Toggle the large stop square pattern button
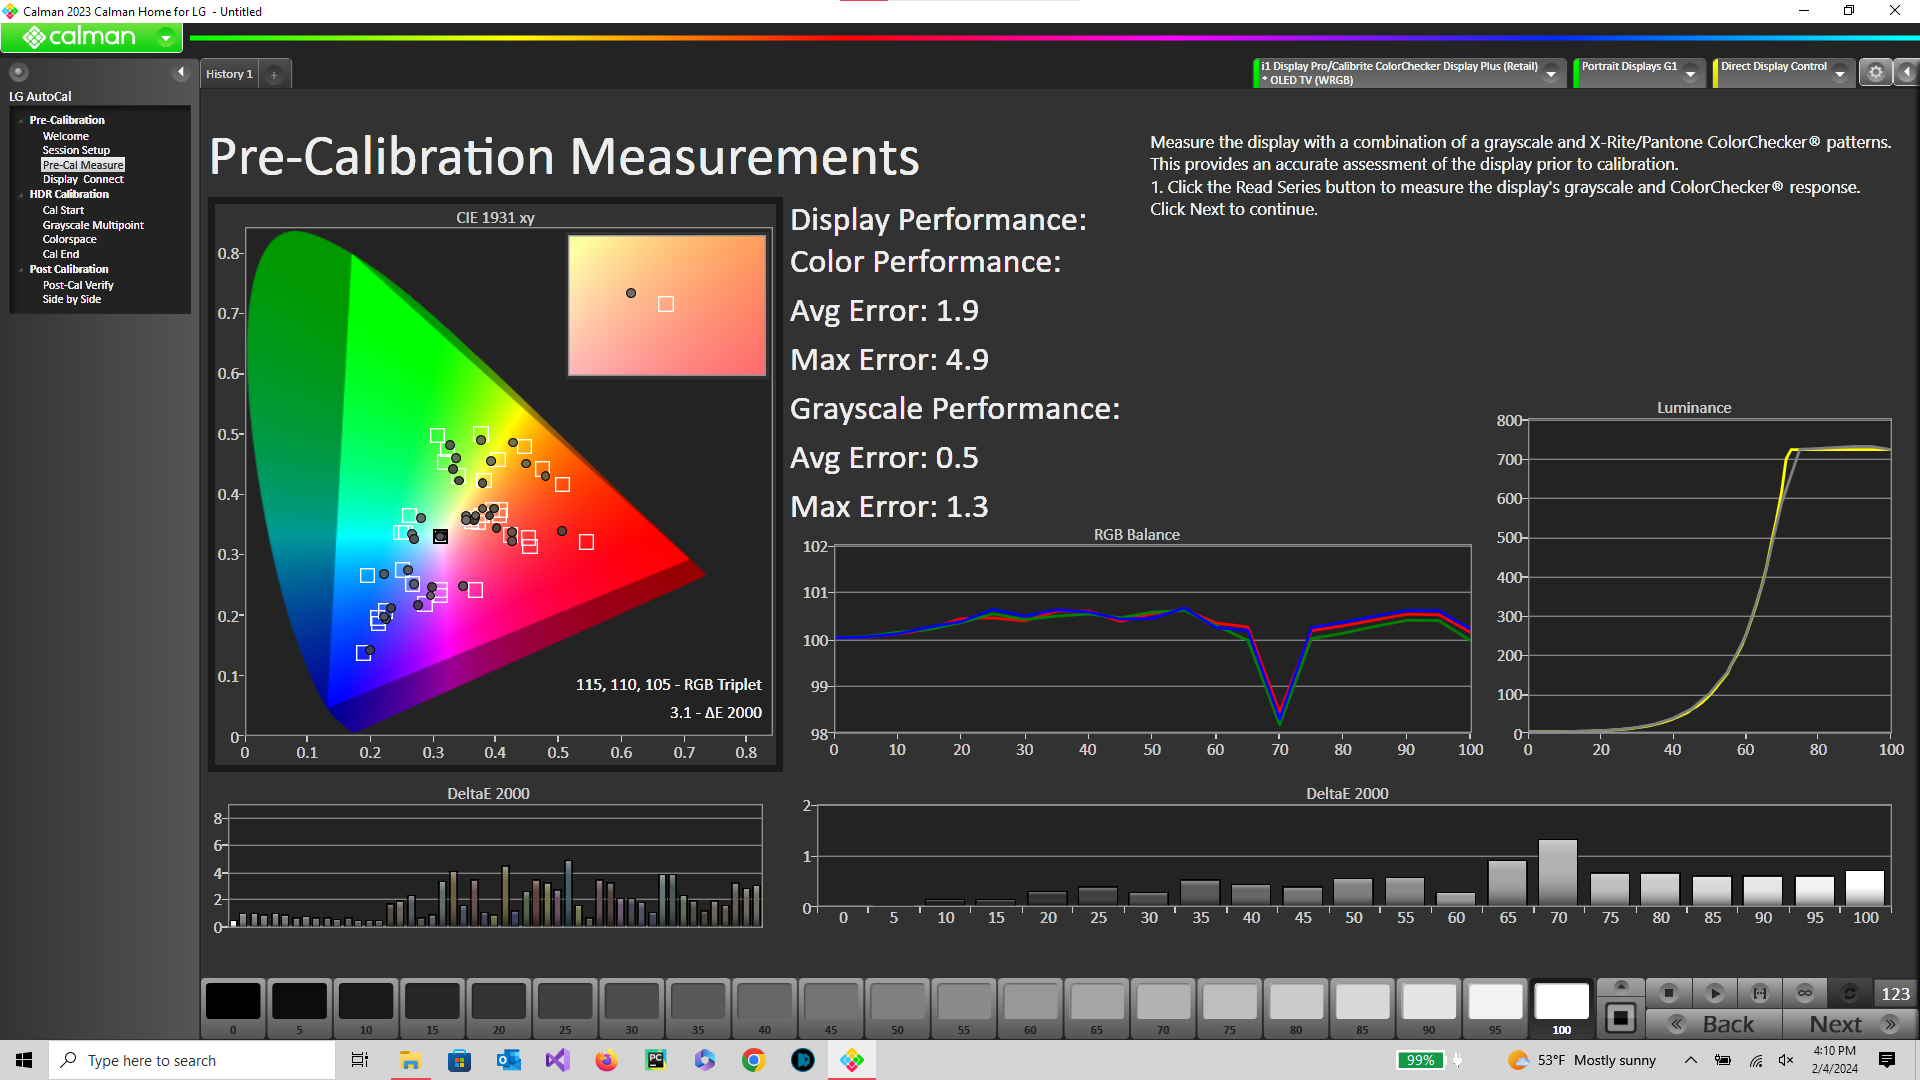1920x1080 pixels. [1621, 1019]
